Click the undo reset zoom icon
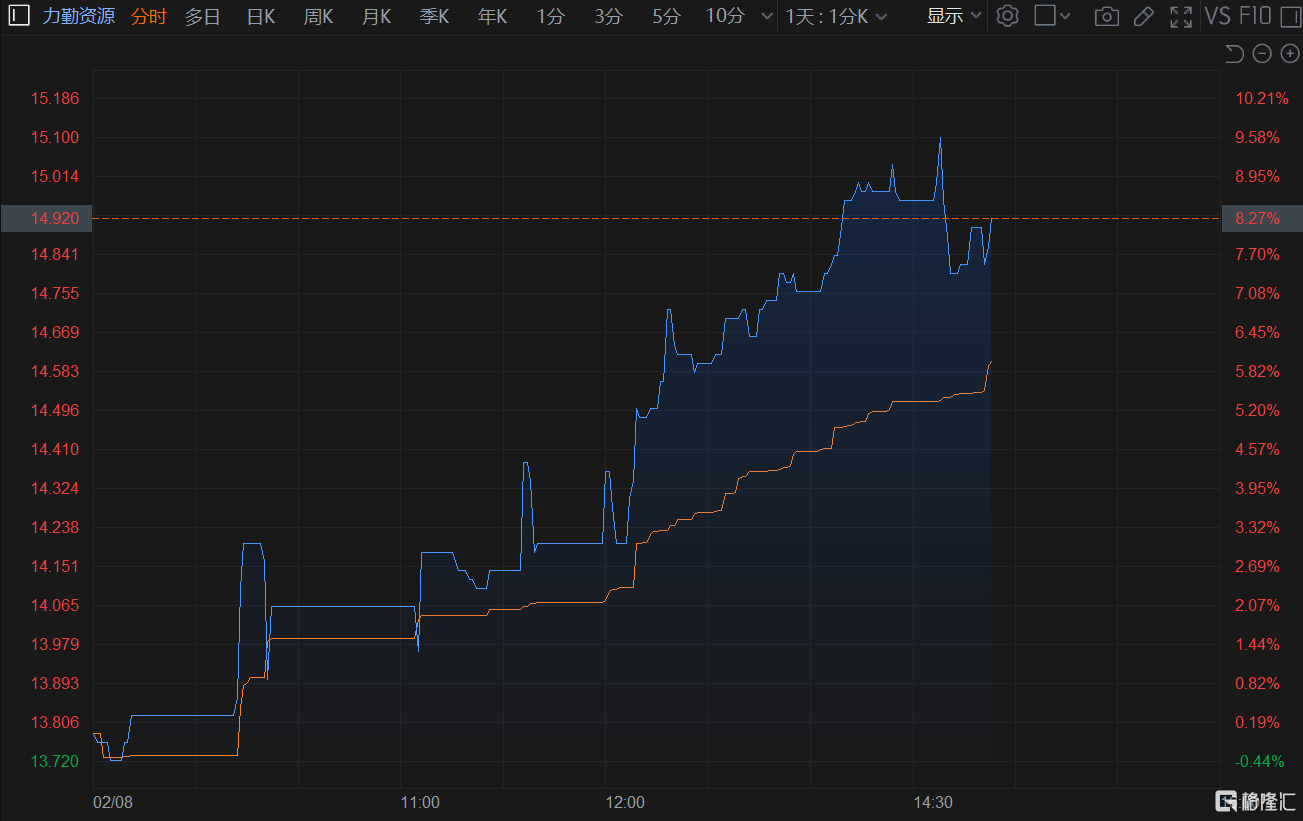This screenshot has width=1303, height=821. (x=1234, y=54)
